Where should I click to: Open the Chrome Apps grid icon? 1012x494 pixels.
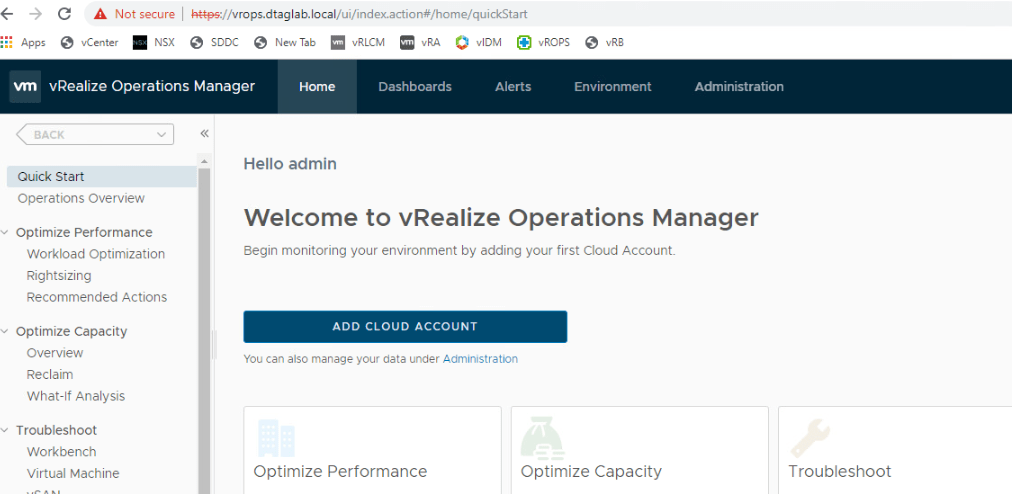pyautogui.click(x=7, y=42)
